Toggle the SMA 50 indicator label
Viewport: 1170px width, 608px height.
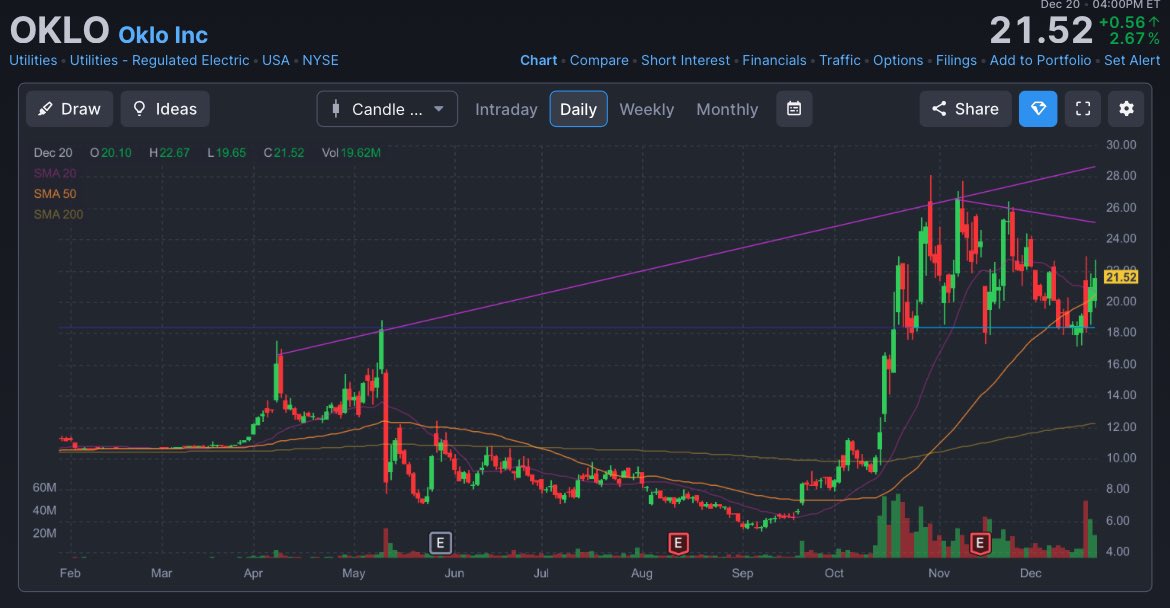tap(54, 194)
